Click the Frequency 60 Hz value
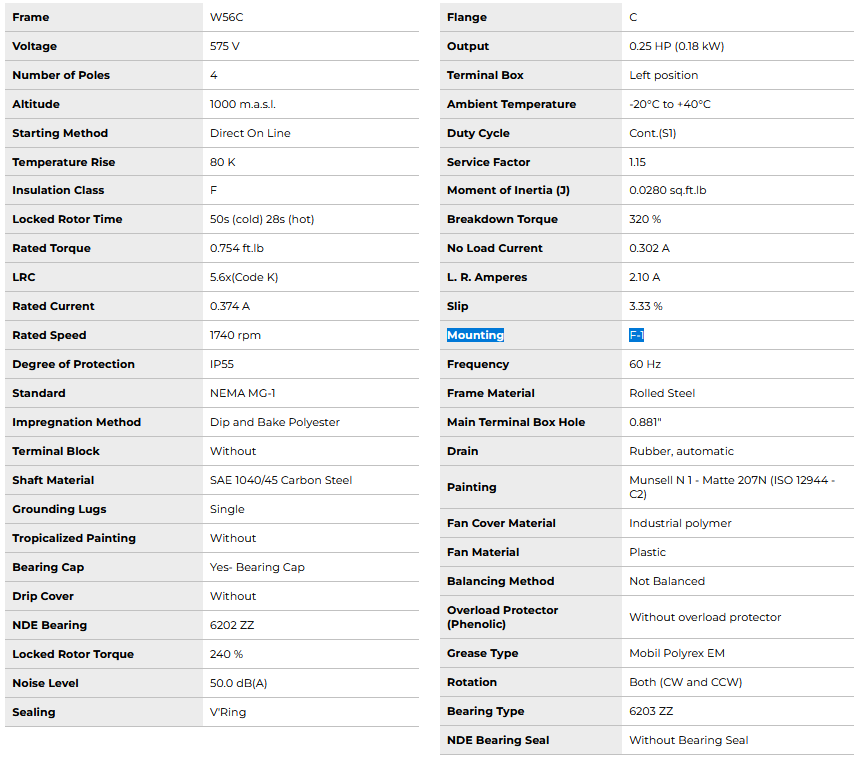Screen dimensions: 857x762 645,364
